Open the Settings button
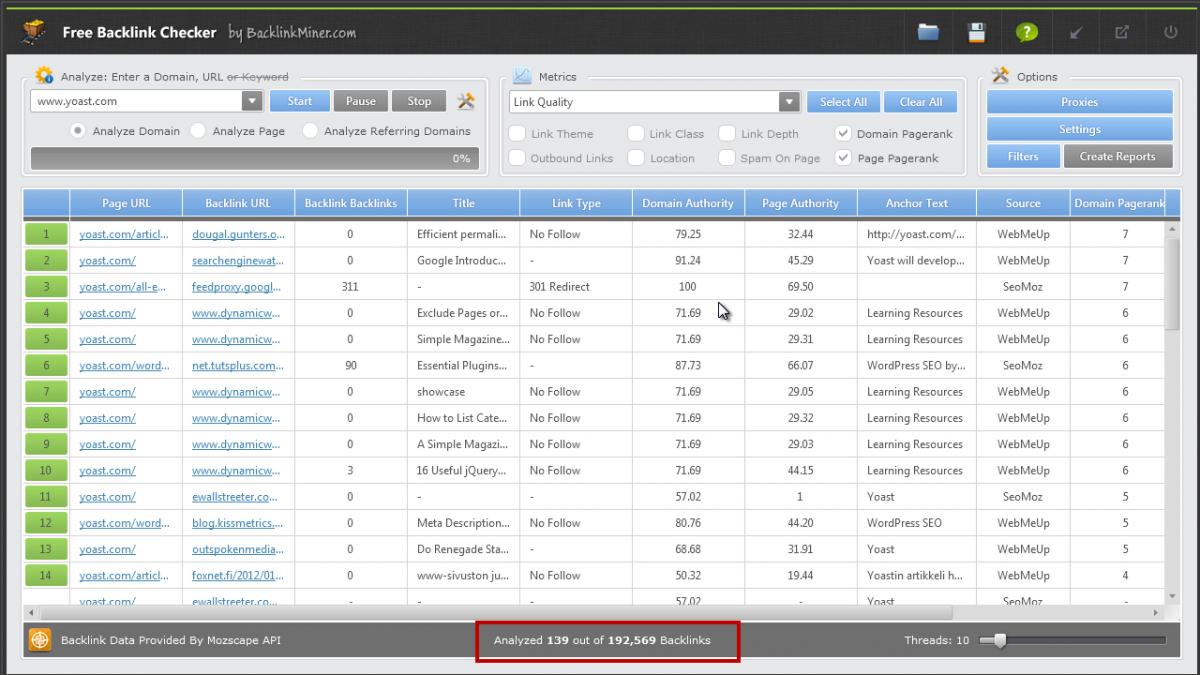Viewport: 1200px width, 675px height. (x=1080, y=129)
